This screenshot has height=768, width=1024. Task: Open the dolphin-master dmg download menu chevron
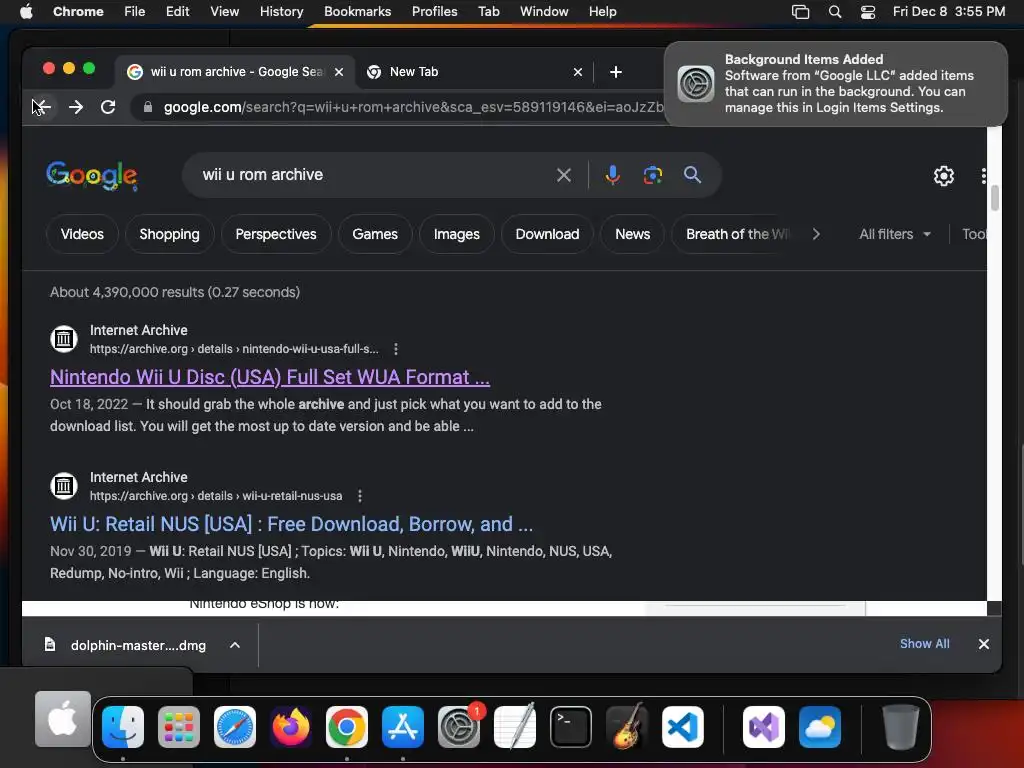[x=235, y=645]
